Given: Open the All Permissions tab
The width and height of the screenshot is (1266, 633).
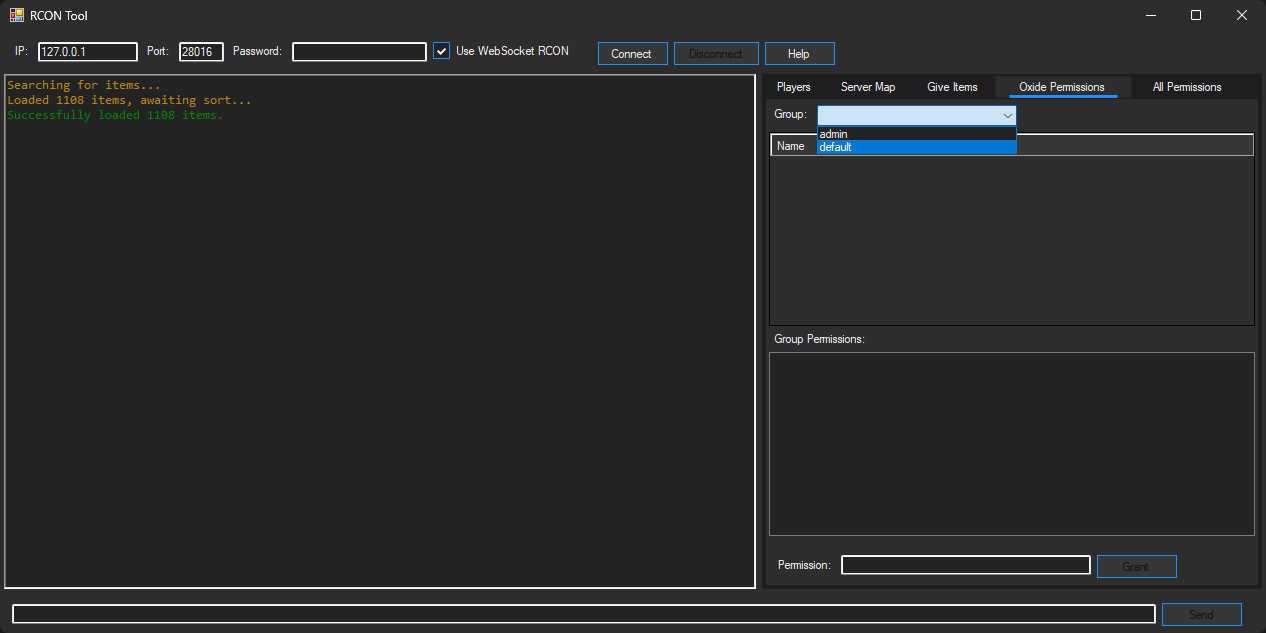Looking at the screenshot, I should pos(1186,87).
